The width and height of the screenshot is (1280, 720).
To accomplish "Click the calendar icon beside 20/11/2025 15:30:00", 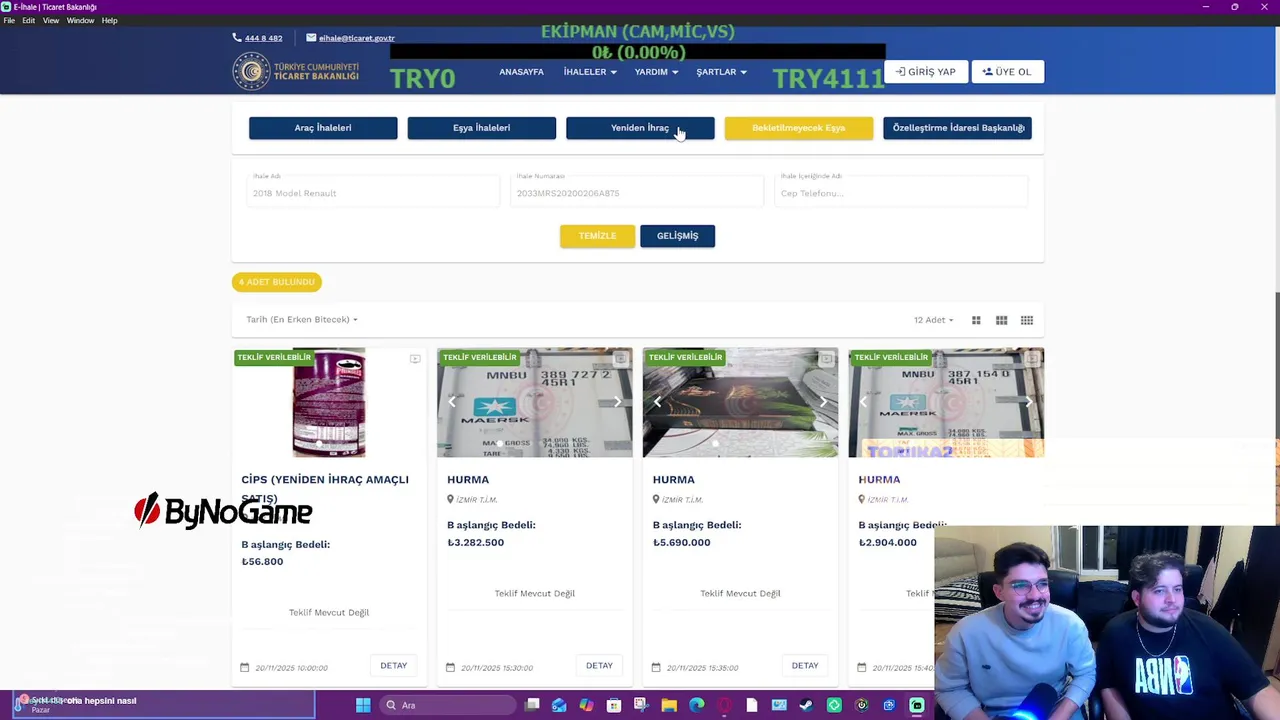I will pos(450,667).
